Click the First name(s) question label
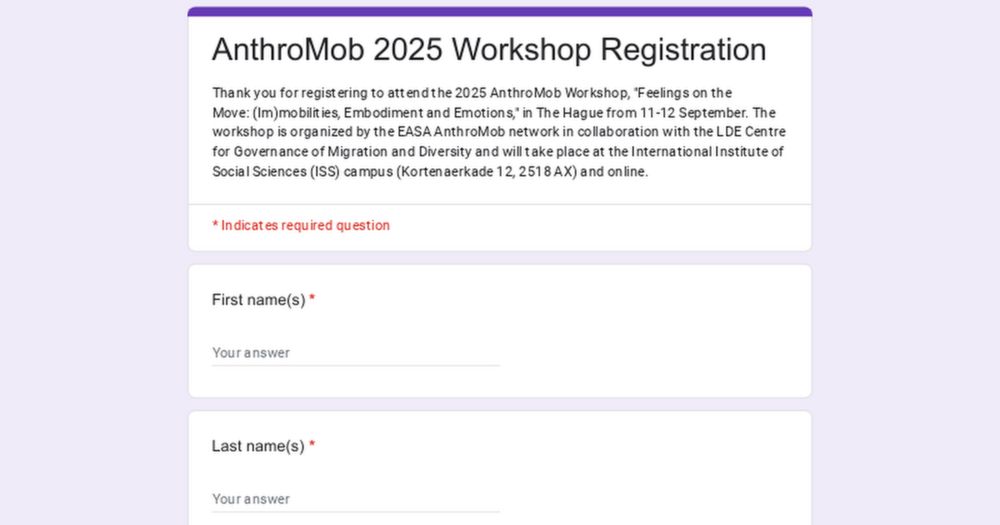 pyautogui.click(x=258, y=300)
